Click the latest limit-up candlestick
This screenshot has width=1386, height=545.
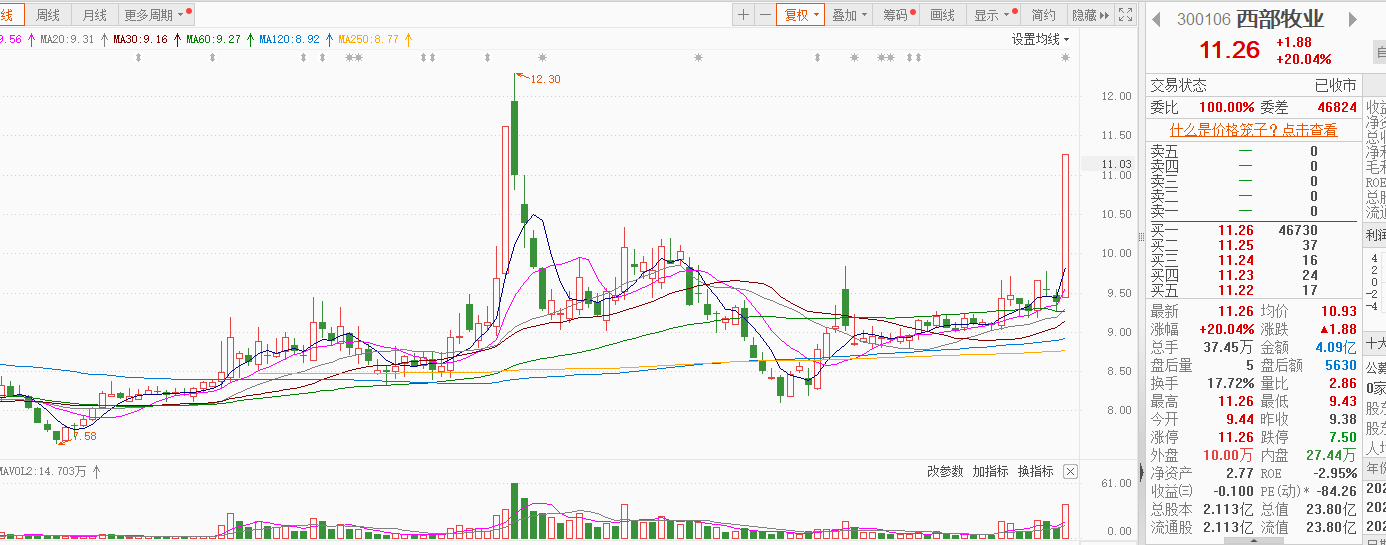[1066, 225]
